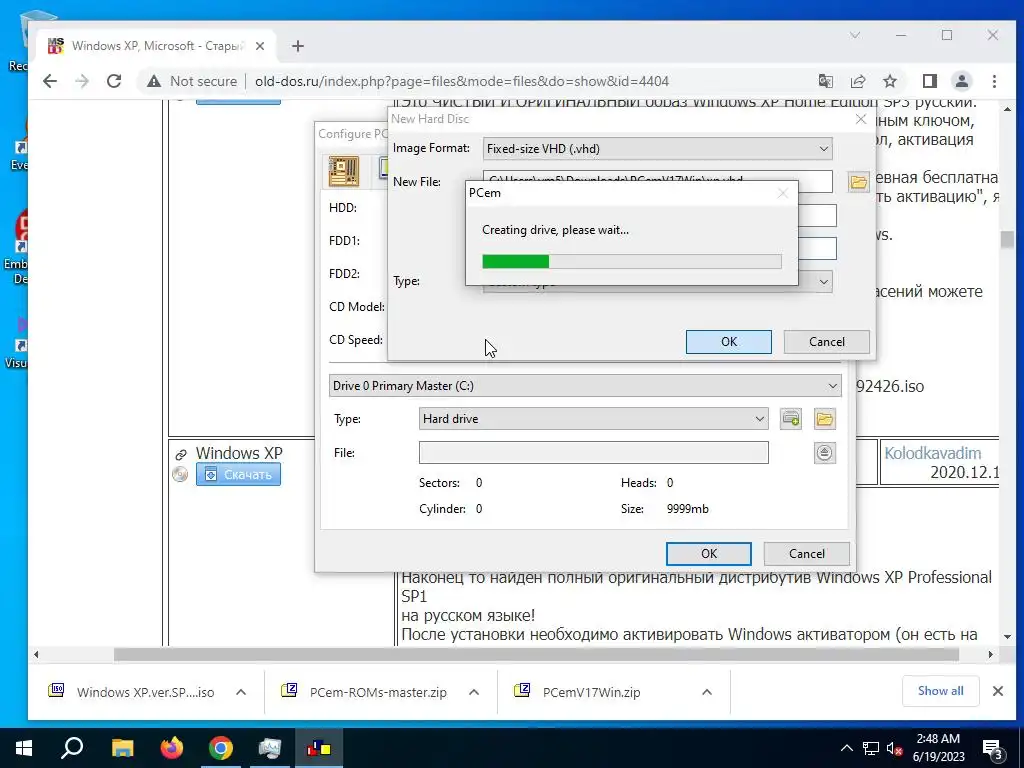Close the Windows XP, Microsoft tab
This screenshot has height=768, width=1024.
tap(260, 46)
